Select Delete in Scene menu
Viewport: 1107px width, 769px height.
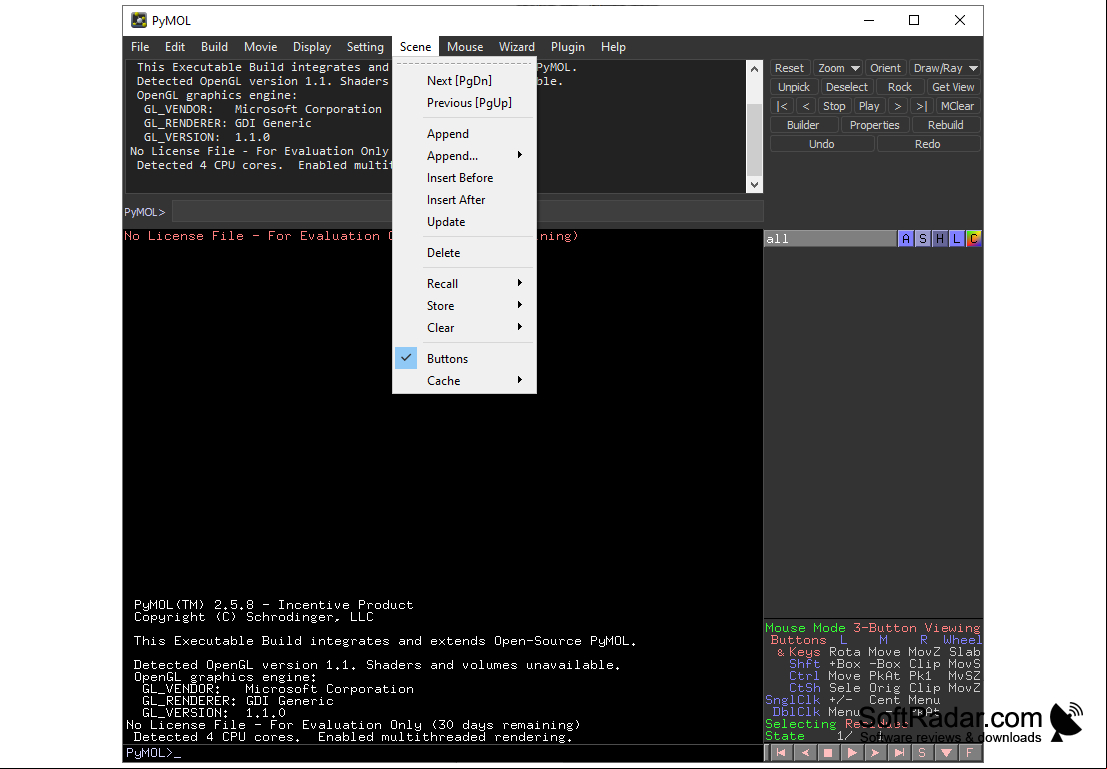[x=465, y=252]
